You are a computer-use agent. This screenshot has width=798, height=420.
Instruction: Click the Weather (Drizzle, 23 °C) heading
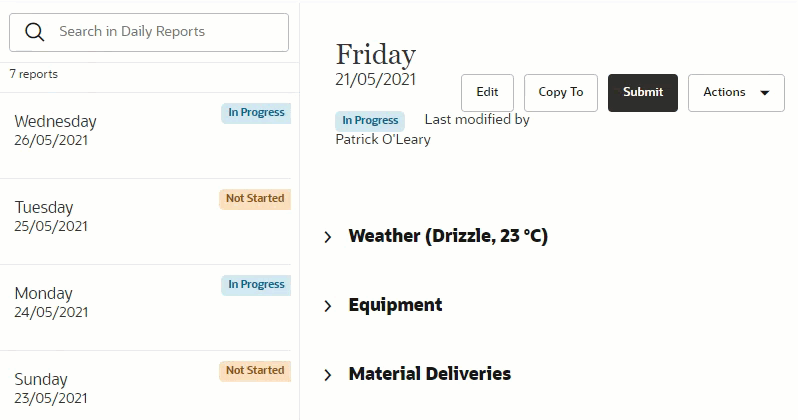tap(448, 237)
